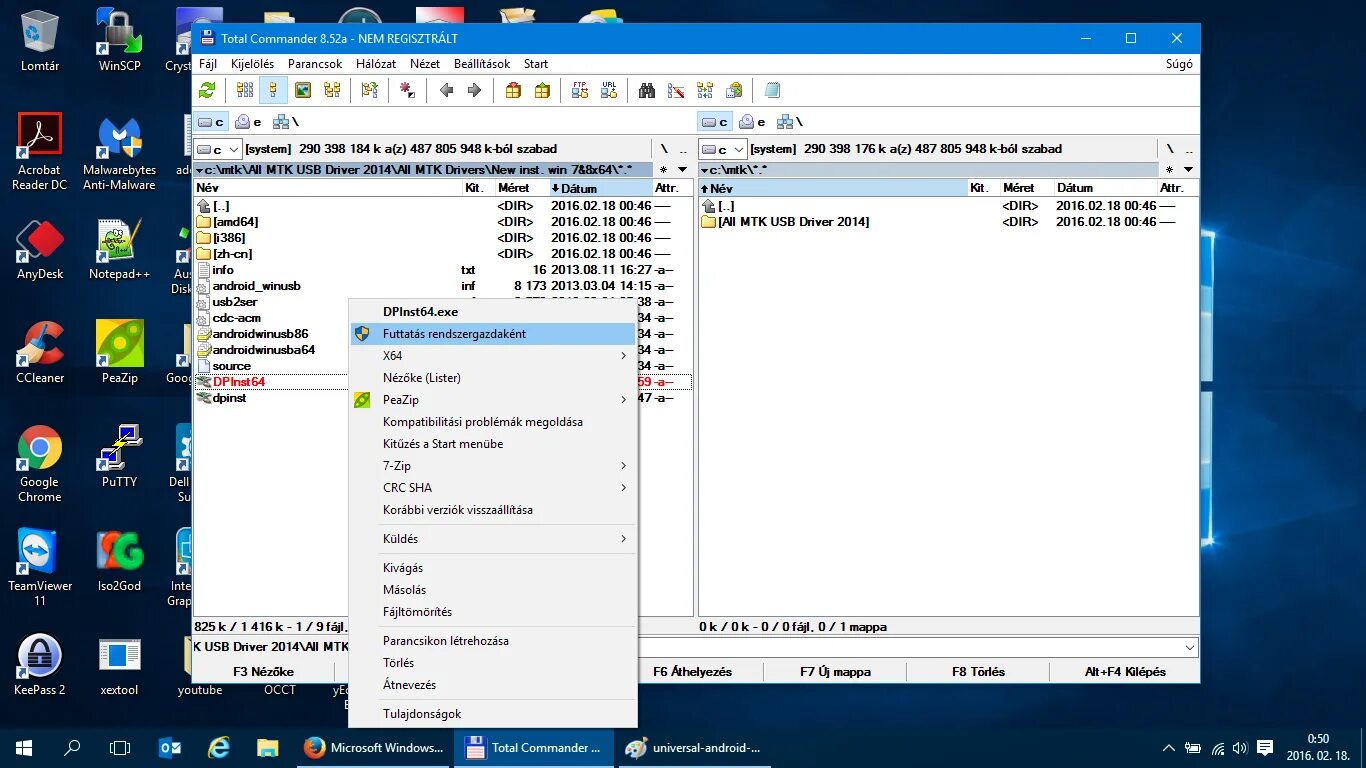Open network neighborhood in right drive bar
The width and height of the screenshot is (1366, 768).
tap(789, 122)
